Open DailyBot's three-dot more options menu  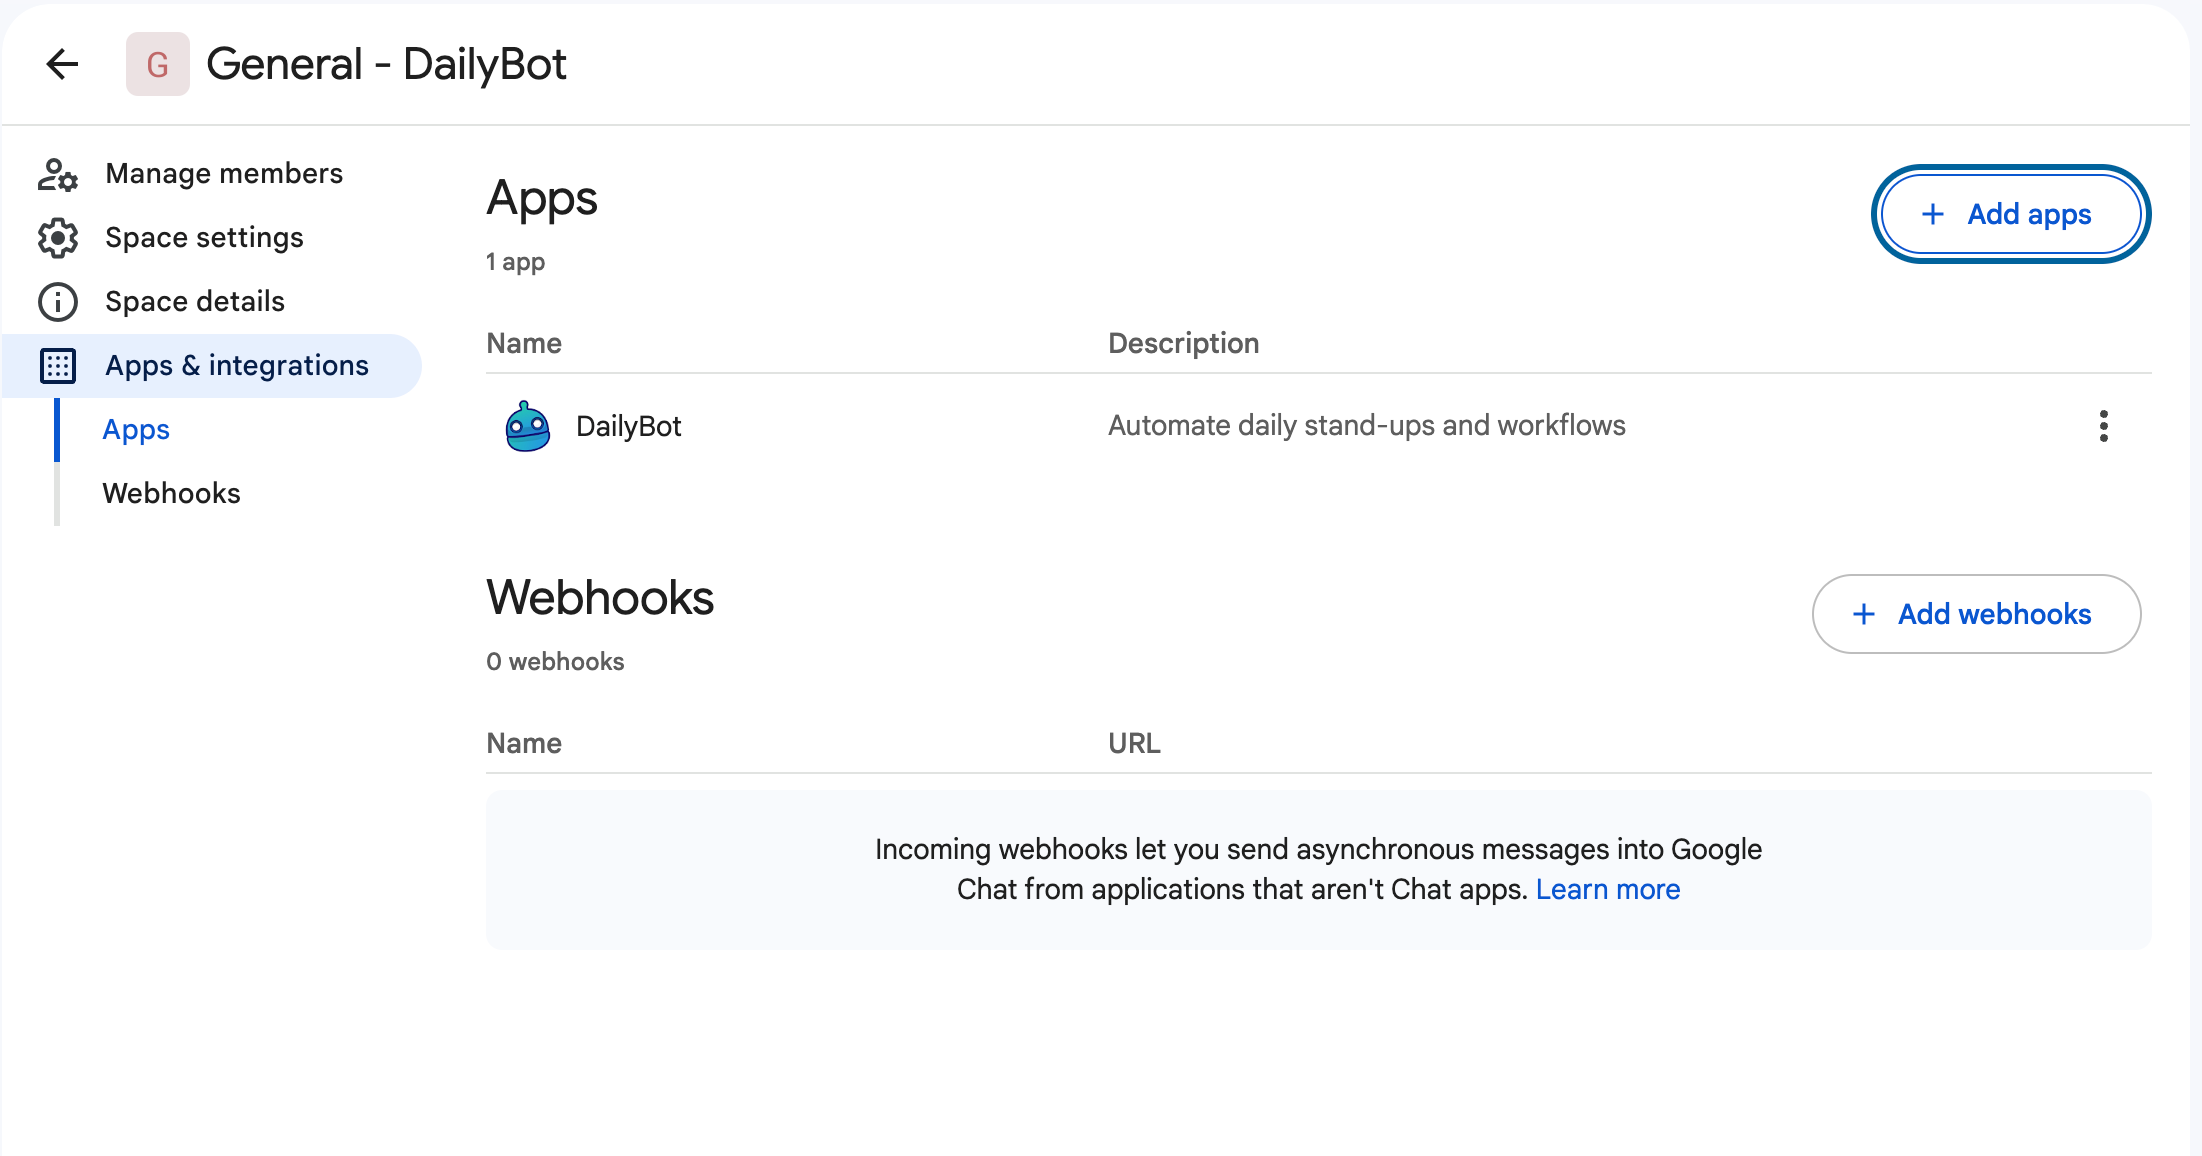[x=2103, y=426]
